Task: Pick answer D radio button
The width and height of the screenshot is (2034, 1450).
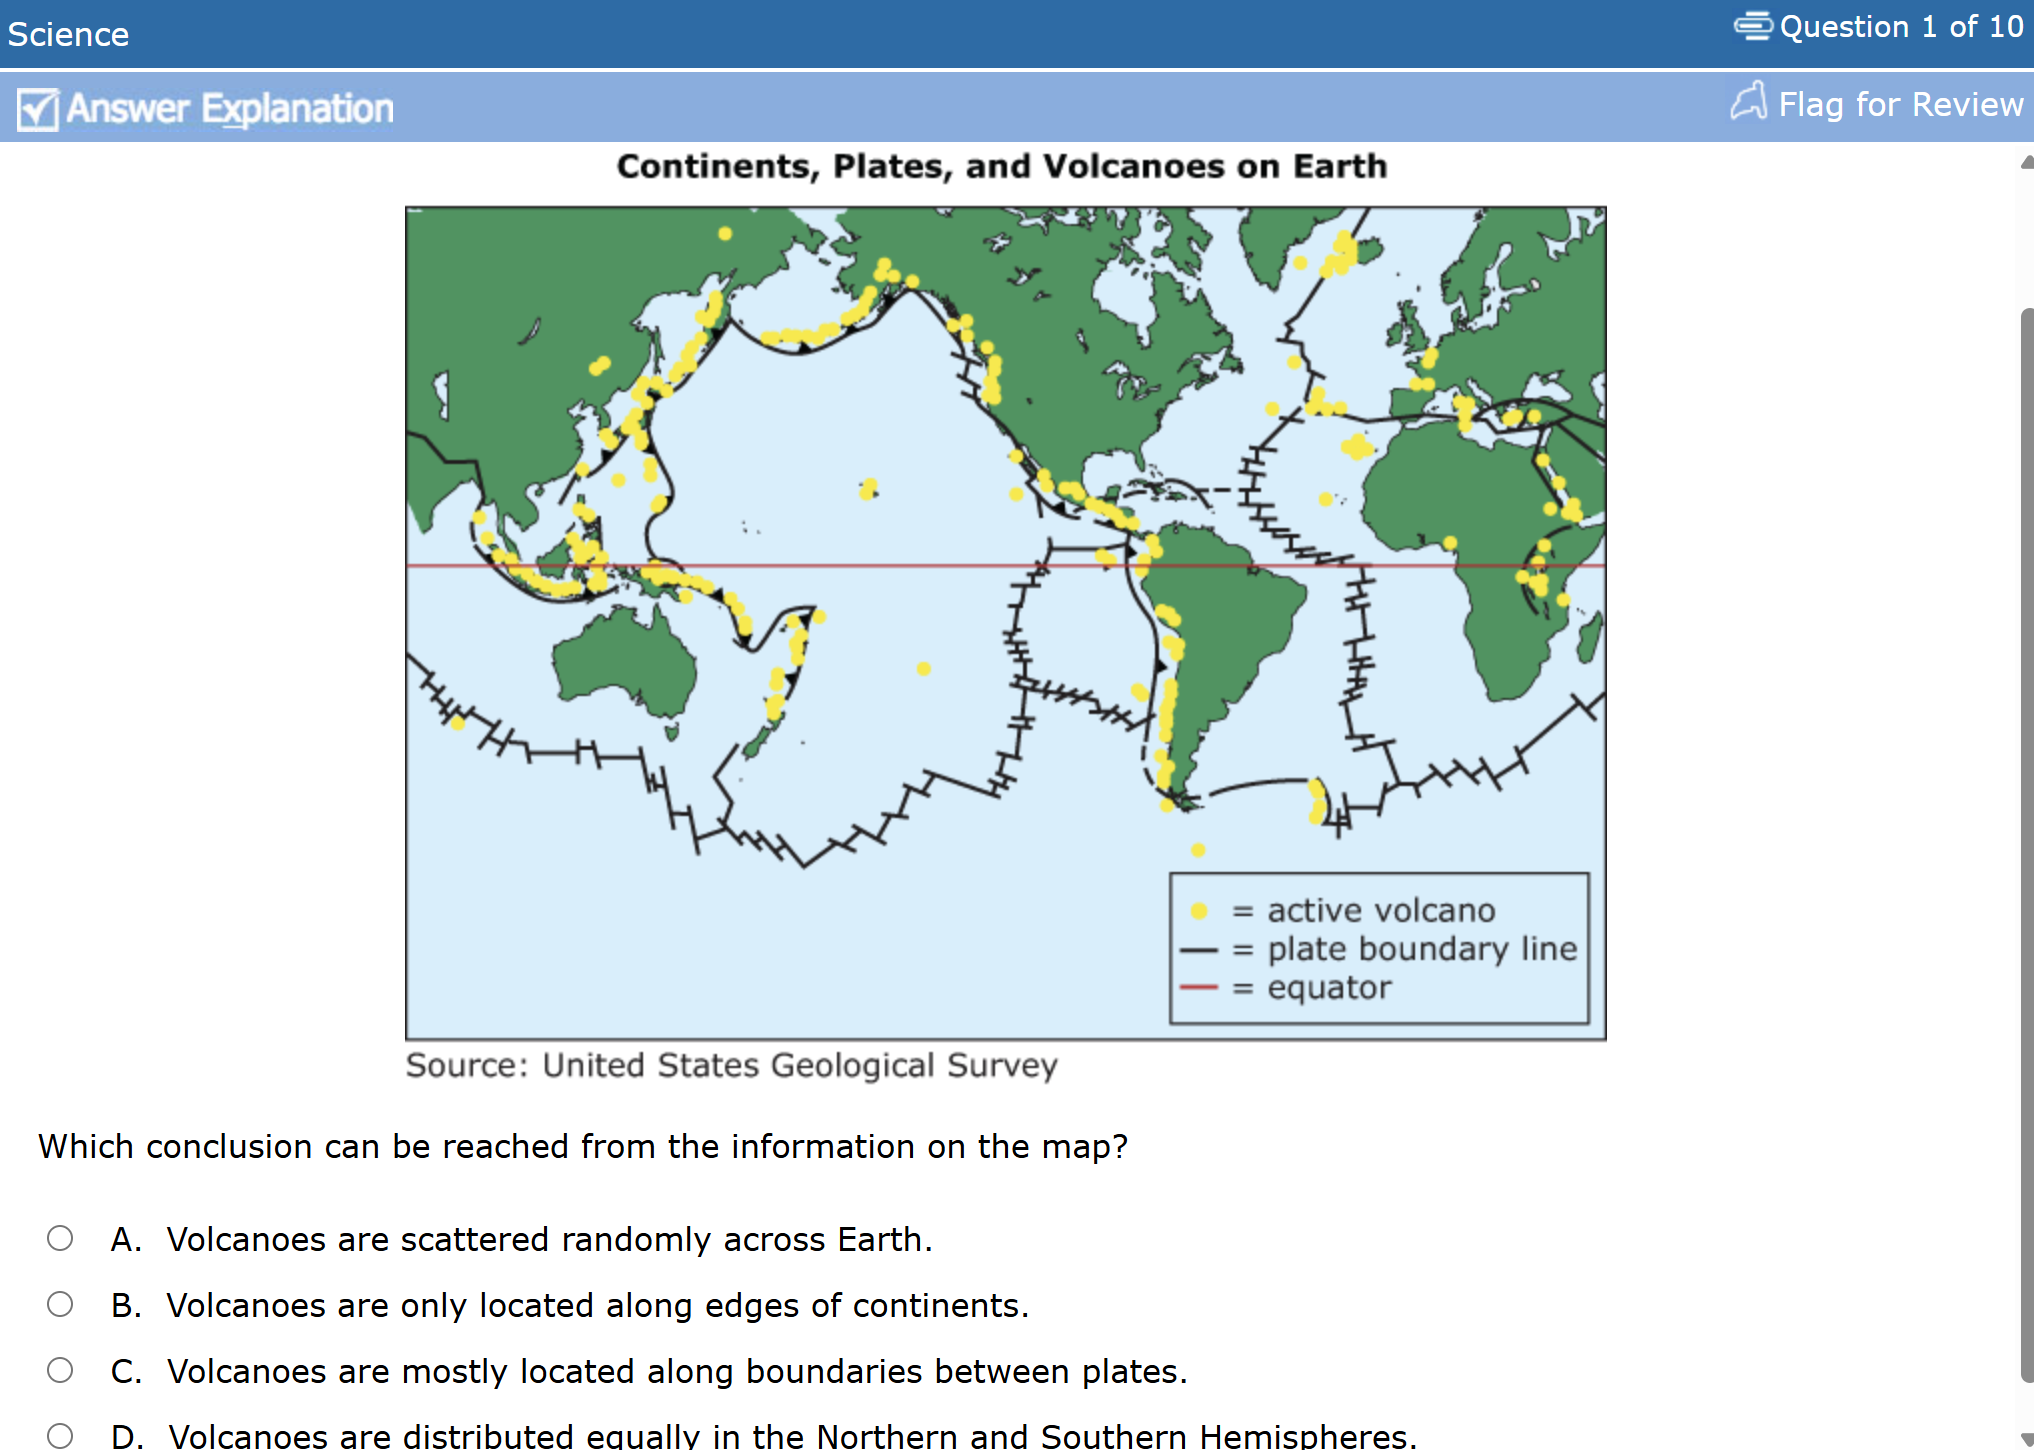Action: [x=60, y=1436]
